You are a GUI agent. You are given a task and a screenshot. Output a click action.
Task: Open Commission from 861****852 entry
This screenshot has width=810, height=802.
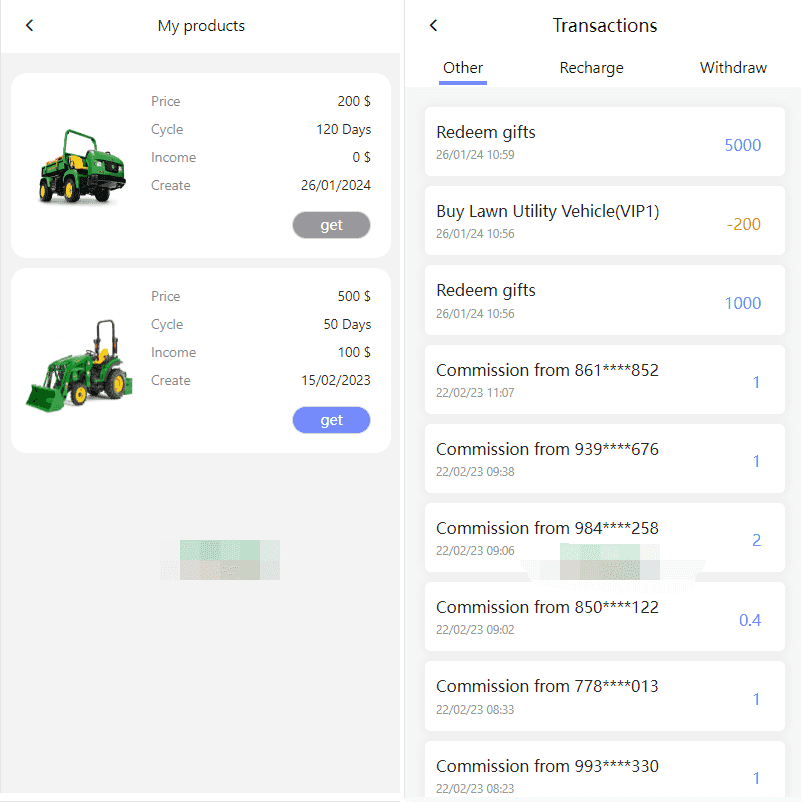(x=604, y=380)
